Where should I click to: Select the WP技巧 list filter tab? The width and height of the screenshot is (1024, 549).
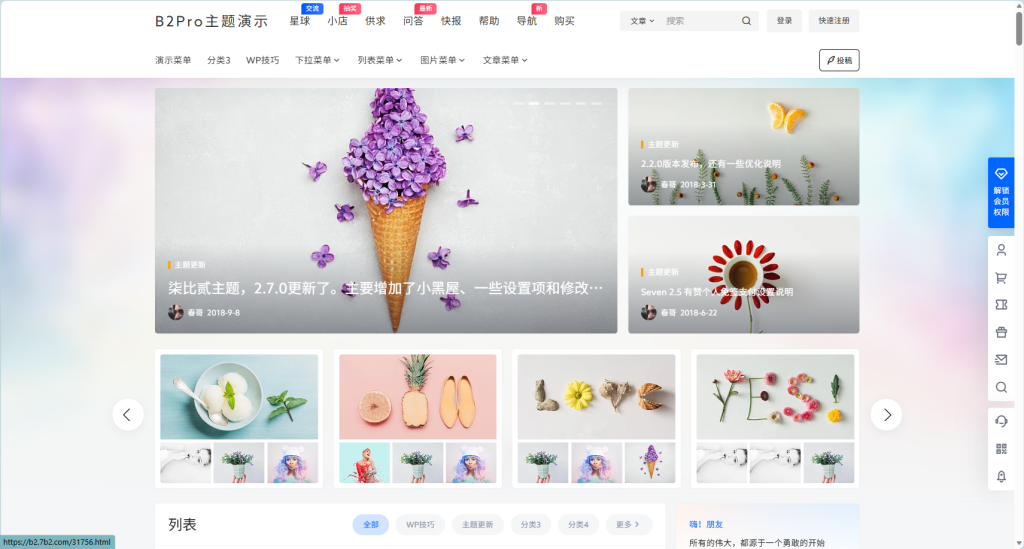pos(420,524)
